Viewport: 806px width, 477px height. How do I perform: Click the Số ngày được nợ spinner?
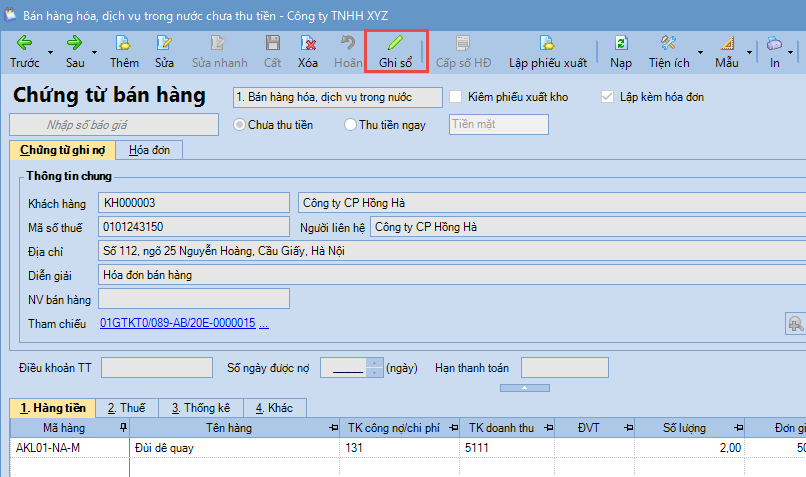click(375, 368)
